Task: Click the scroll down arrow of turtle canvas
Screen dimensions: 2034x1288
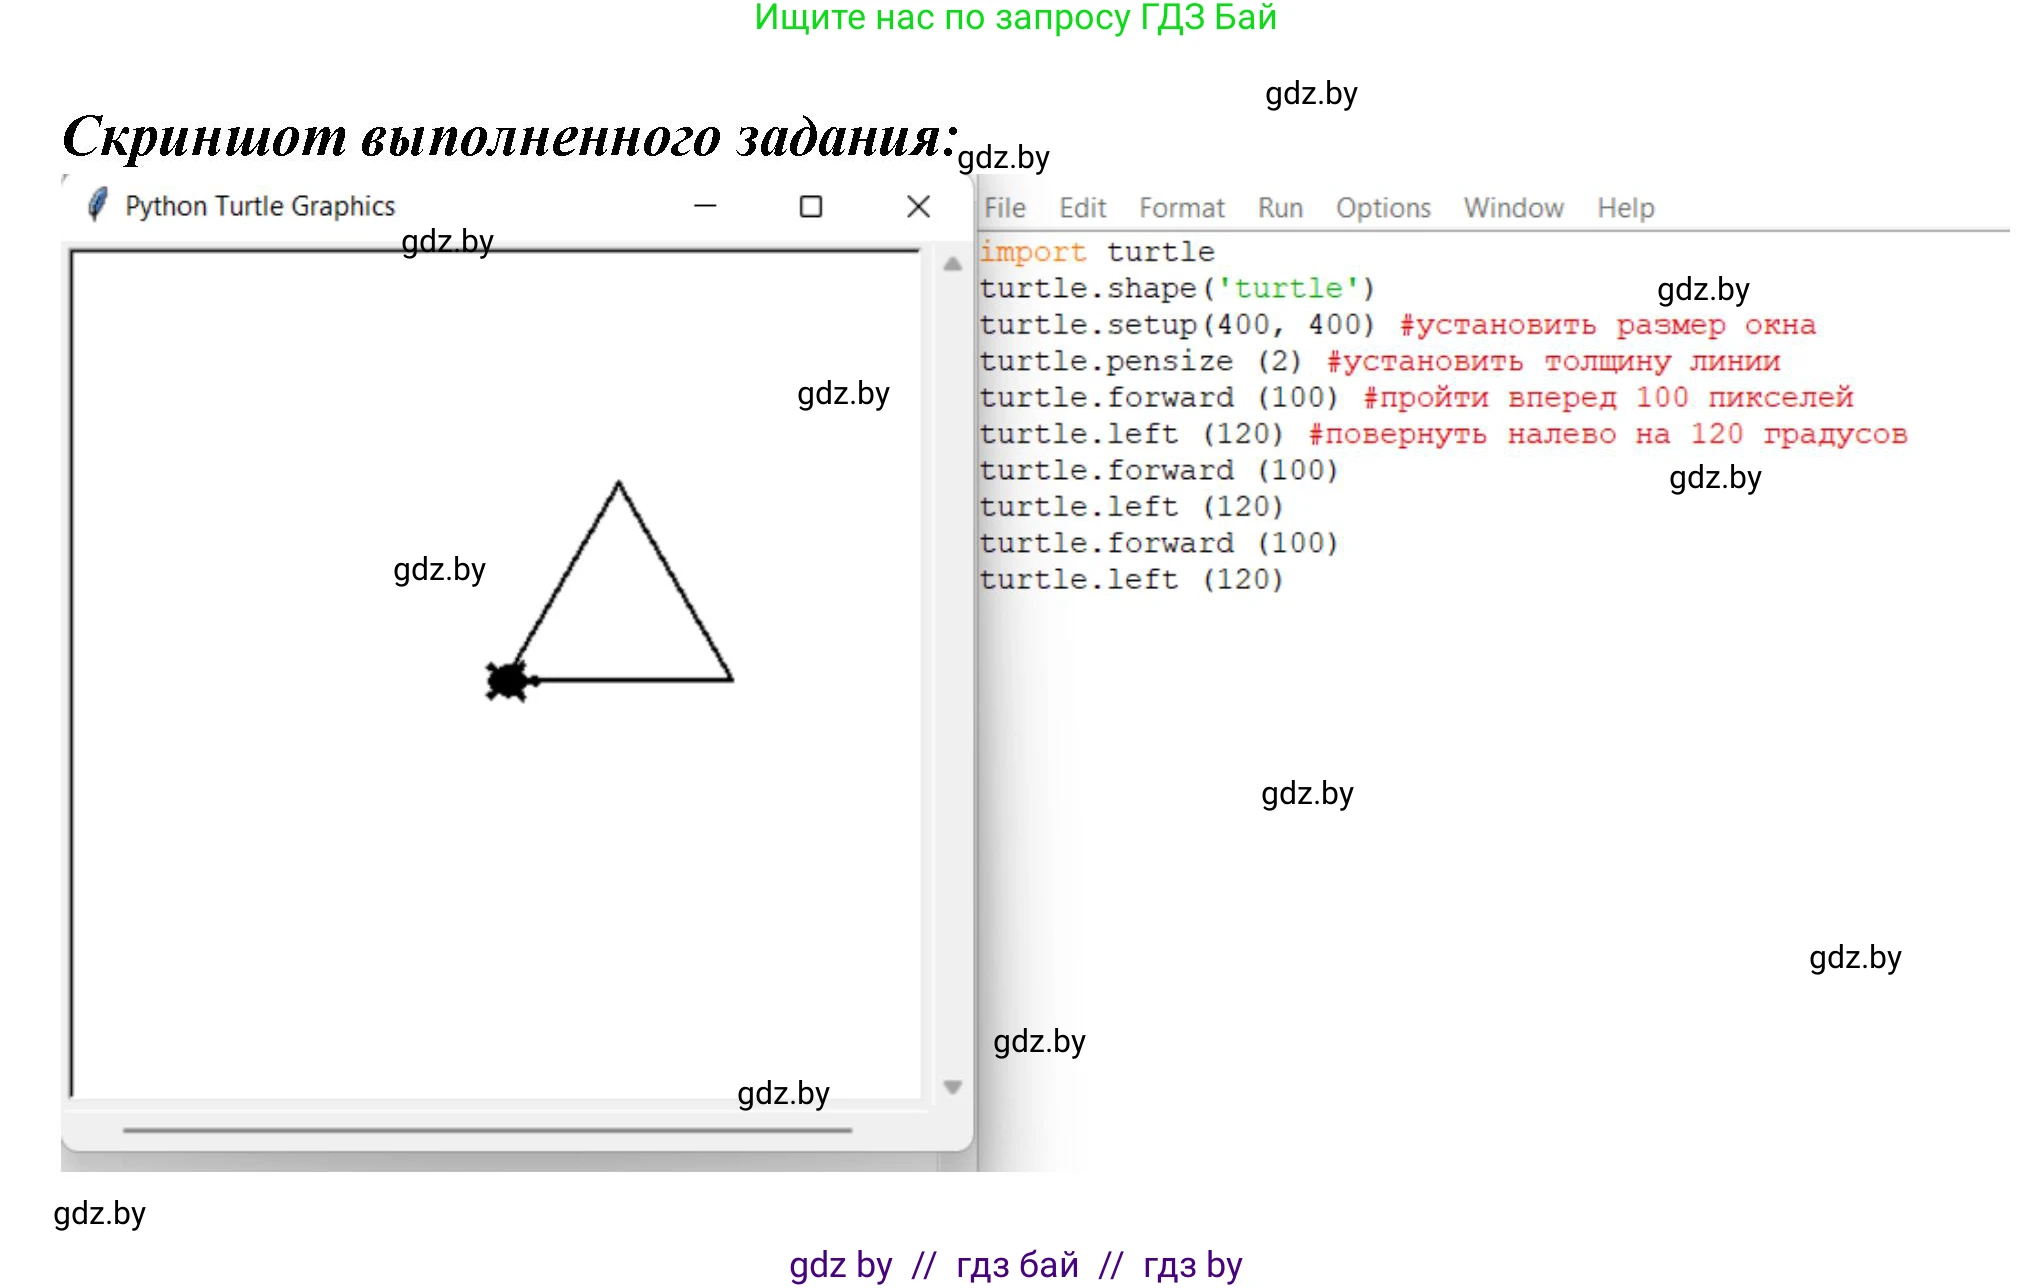Action: 952,1087
